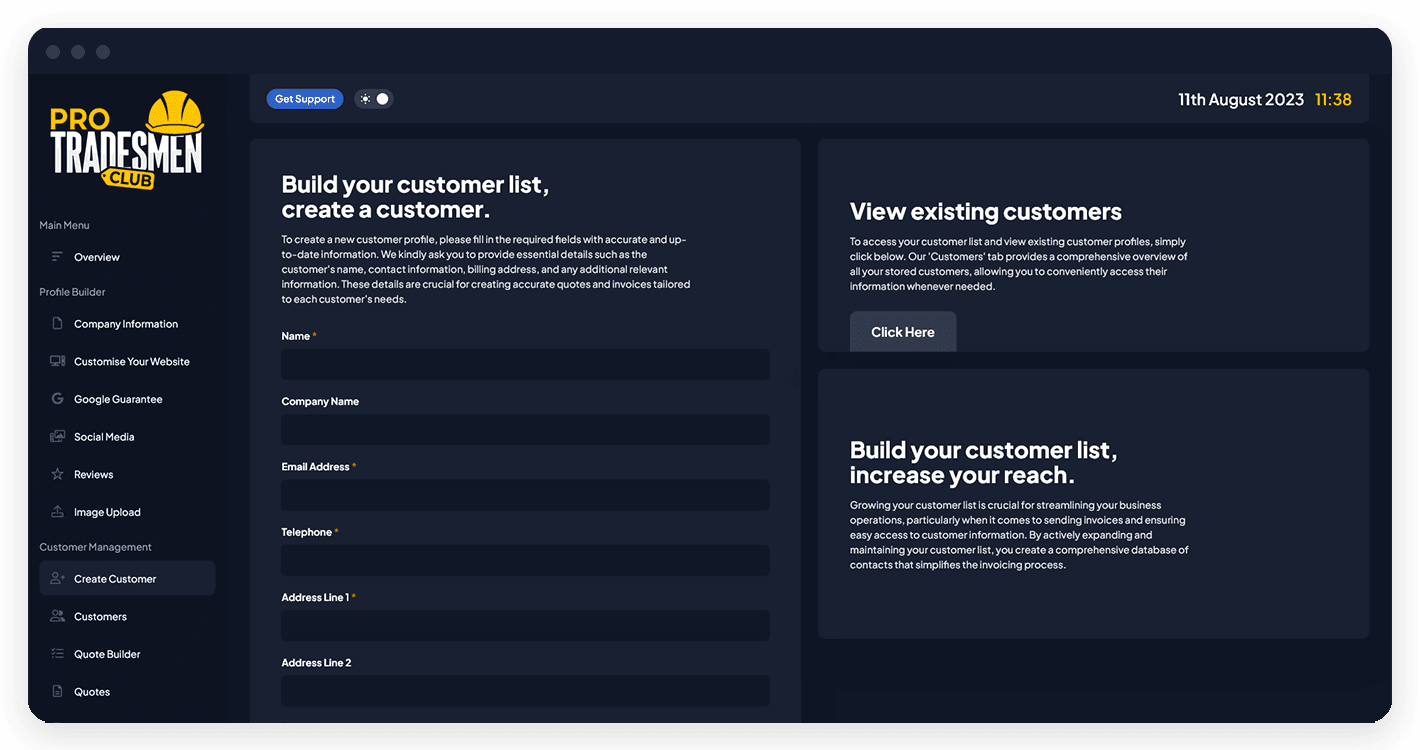Viewport: 1420px width, 750px height.
Task: Click the Customers people icon
Action: [57, 617]
